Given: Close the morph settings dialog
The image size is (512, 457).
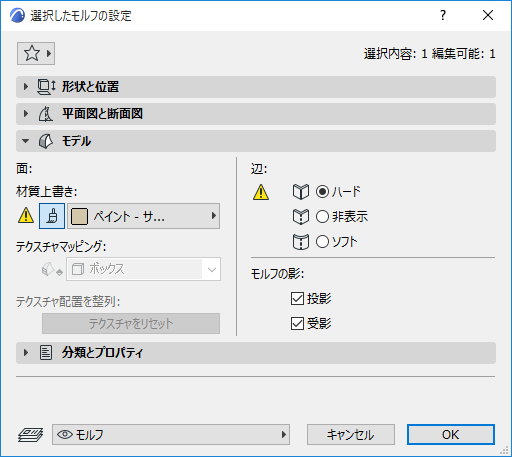Looking at the screenshot, I should [488, 15].
